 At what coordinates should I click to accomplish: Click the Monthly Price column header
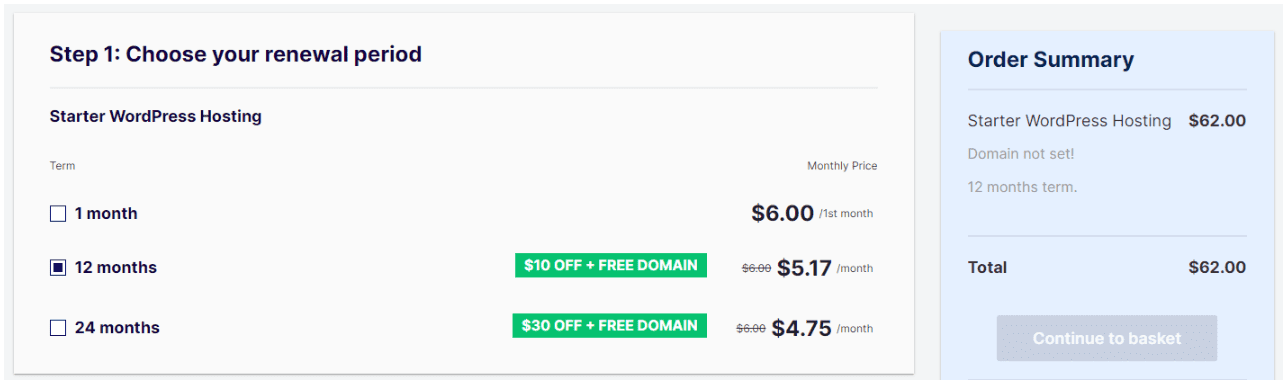(x=842, y=166)
